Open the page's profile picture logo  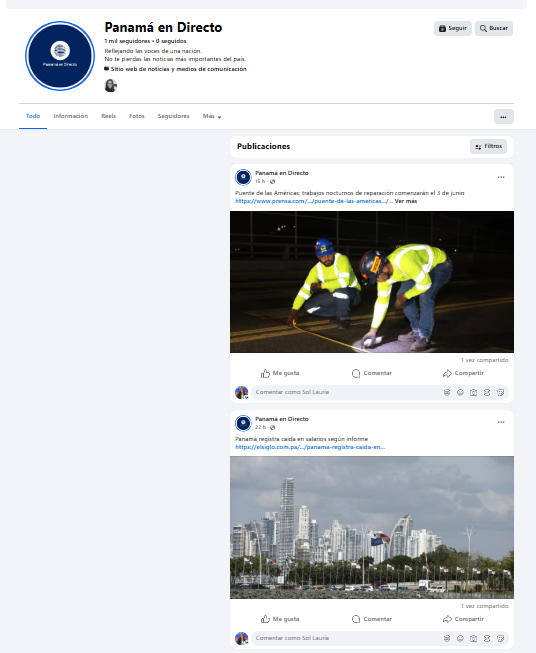(x=60, y=56)
